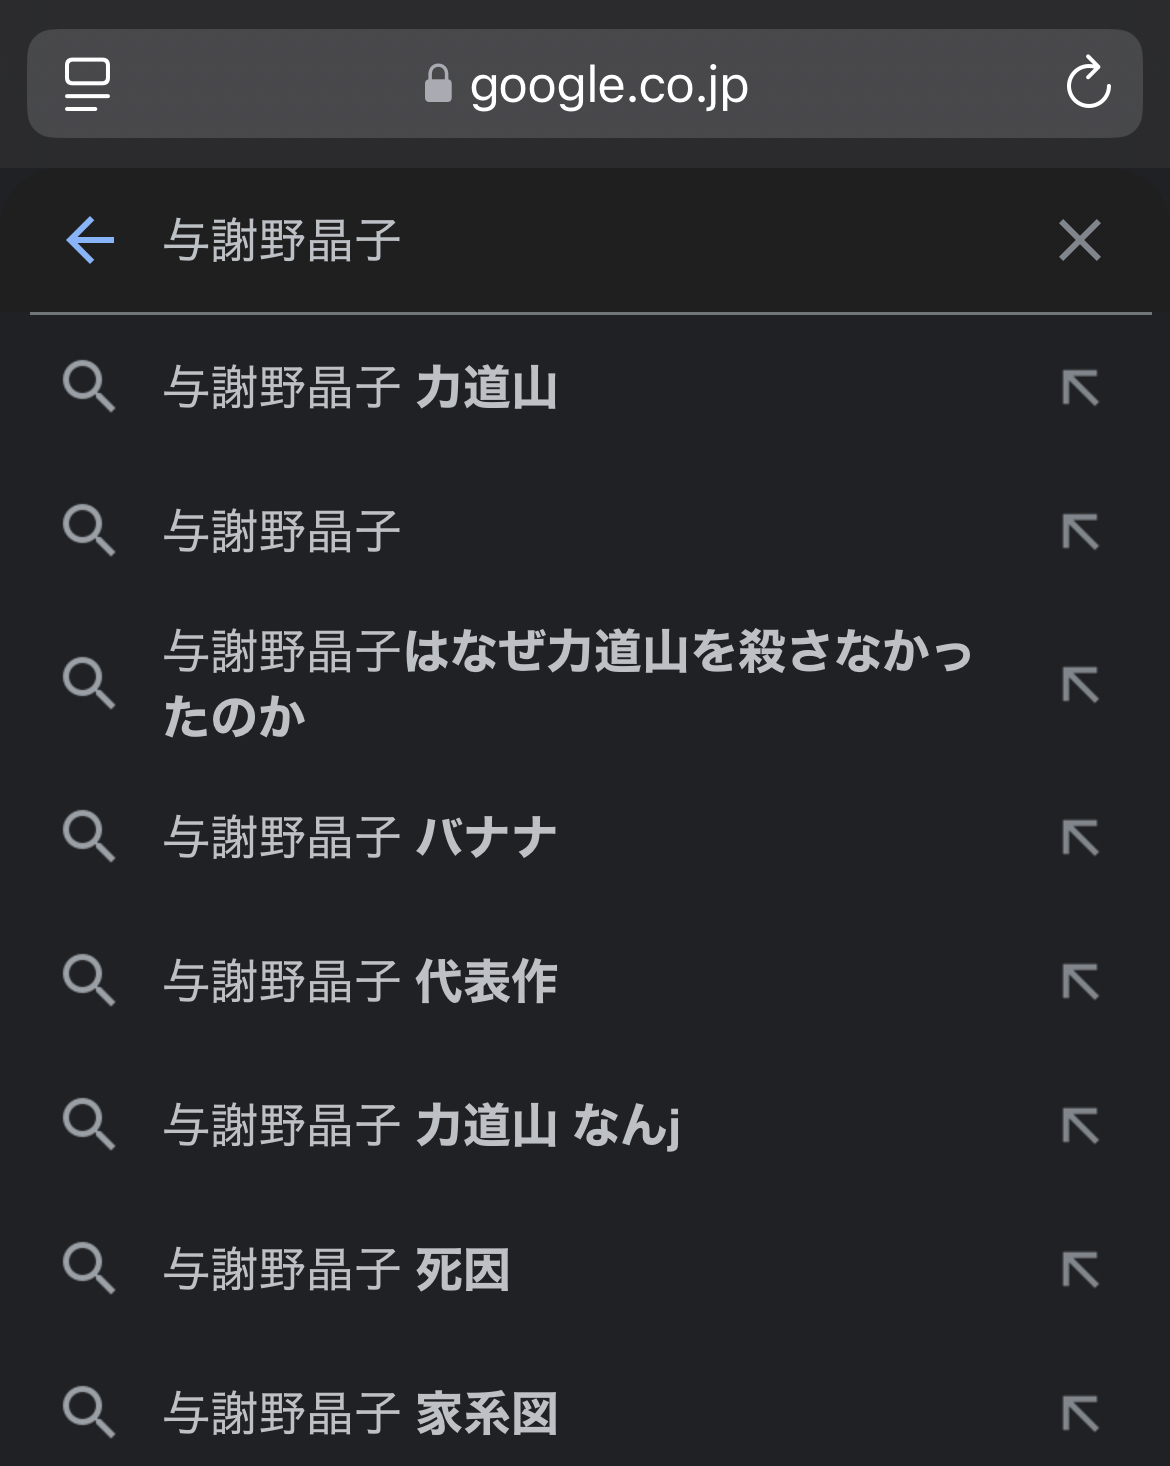1170x1466 pixels.
Task: Open the page reader menu icon
Action: pos(88,83)
